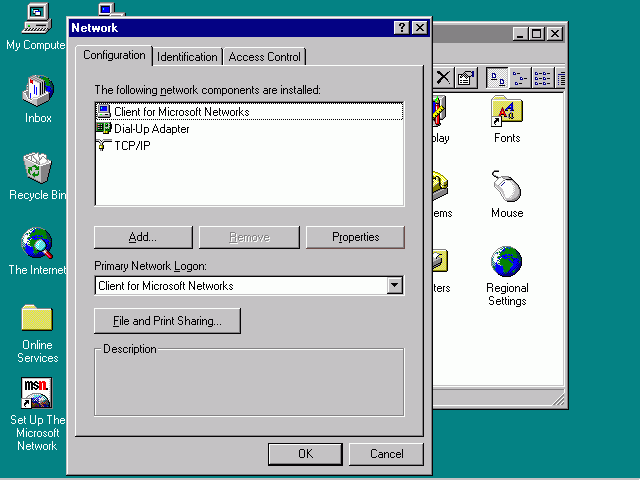Expand the Primary Network Logon dropdown arrow
640x480 pixels.
[394, 286]
